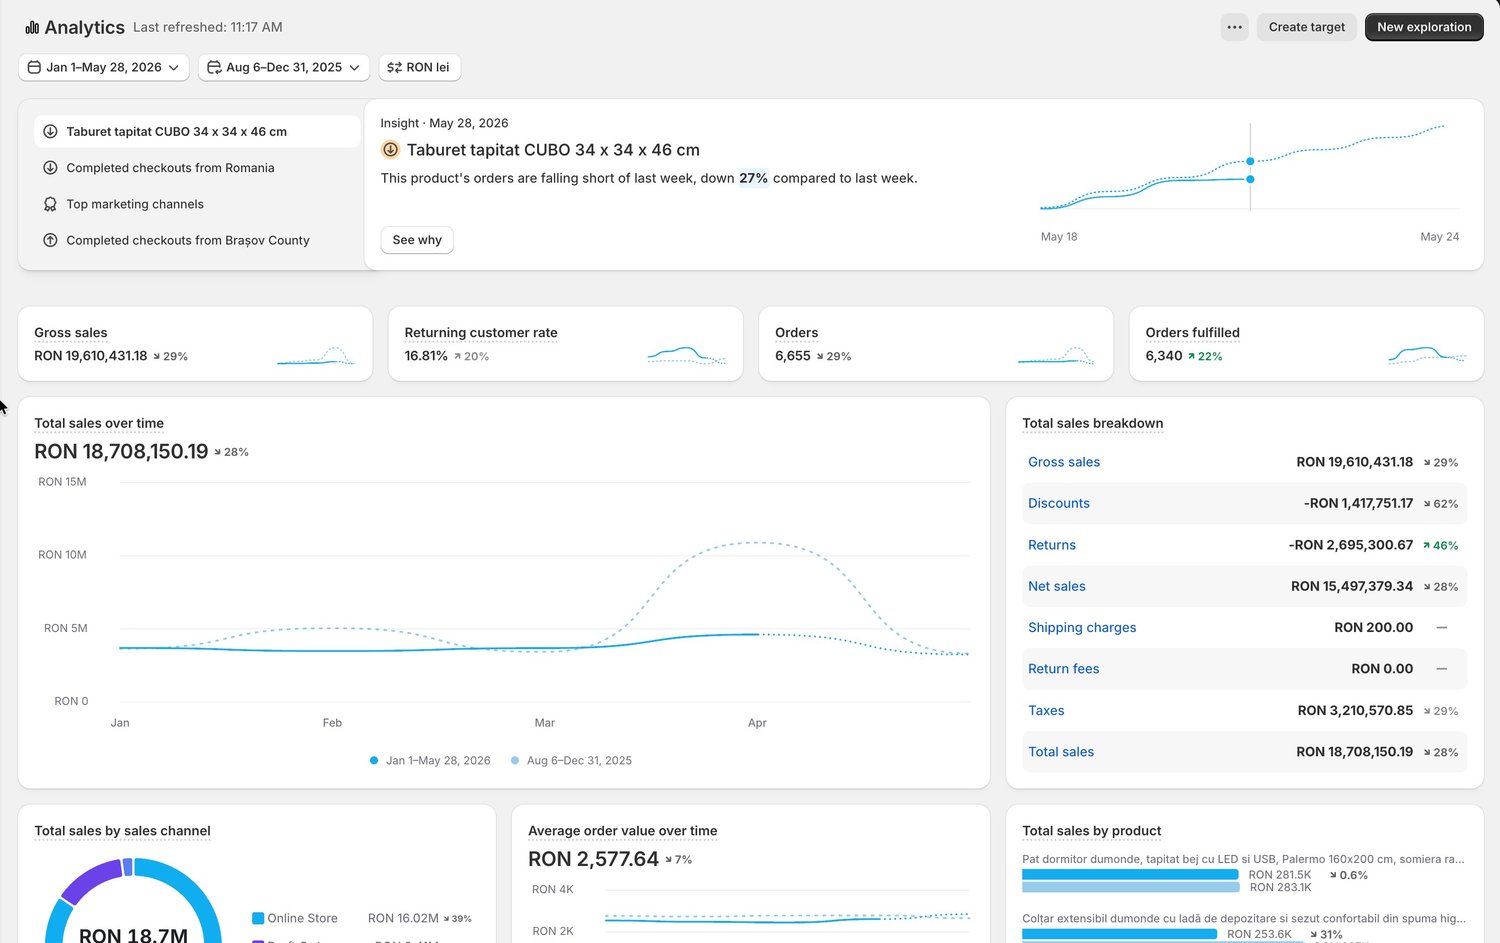Click the Analytics bar chart icon

point(32,27)
